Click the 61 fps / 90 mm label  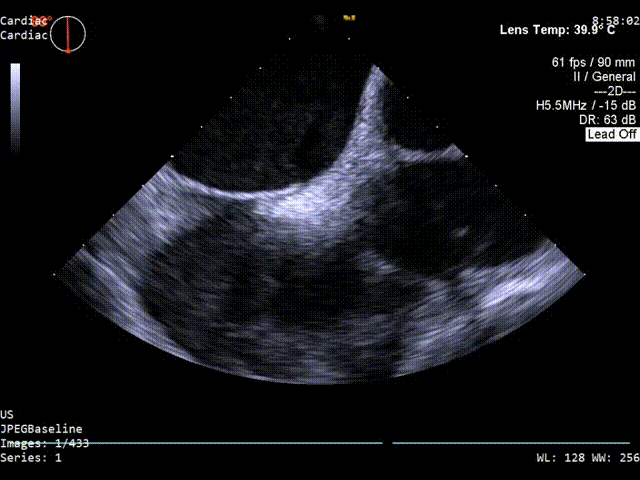(594, 62)
